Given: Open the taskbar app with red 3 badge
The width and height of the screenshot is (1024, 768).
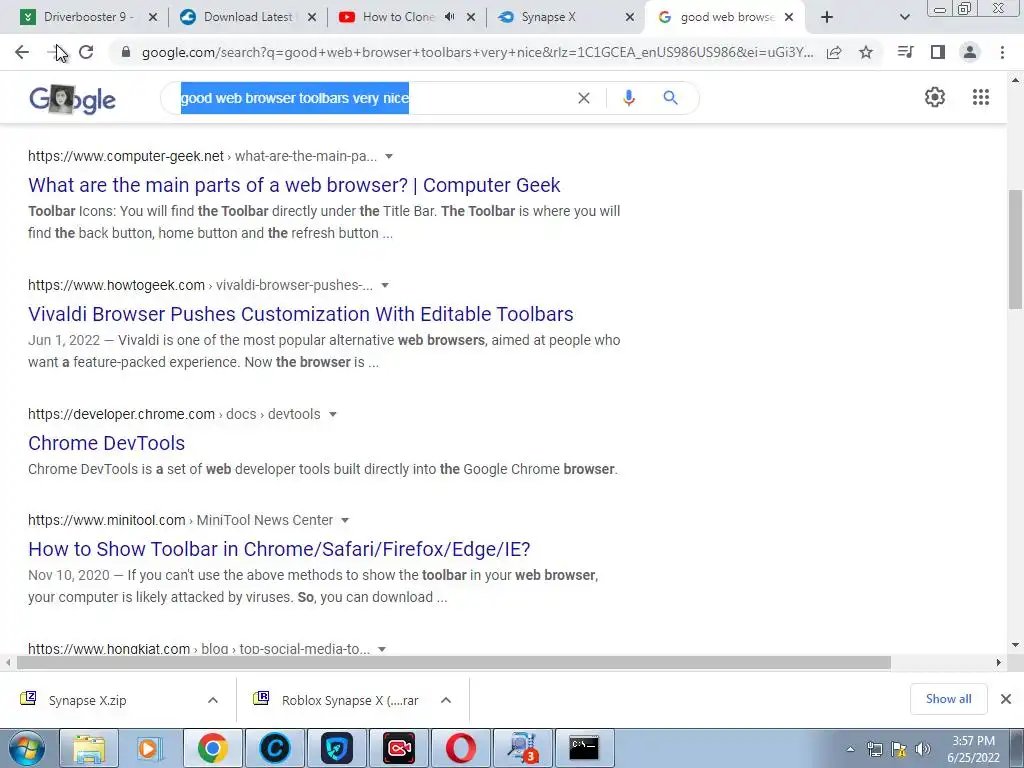Looking at the screenshot, I should (522, 748).
